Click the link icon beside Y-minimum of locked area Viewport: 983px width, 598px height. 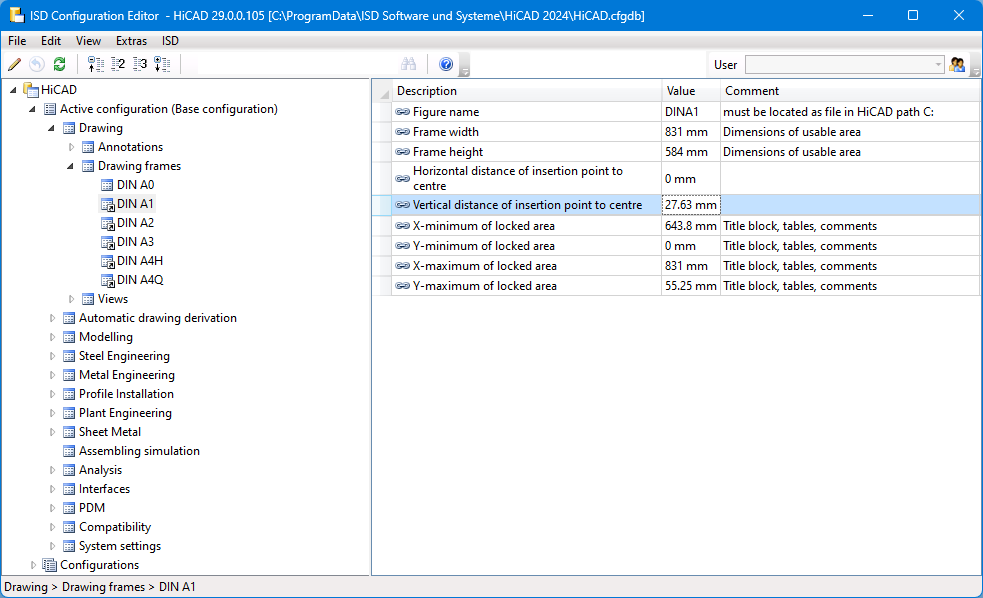point(402,246)
